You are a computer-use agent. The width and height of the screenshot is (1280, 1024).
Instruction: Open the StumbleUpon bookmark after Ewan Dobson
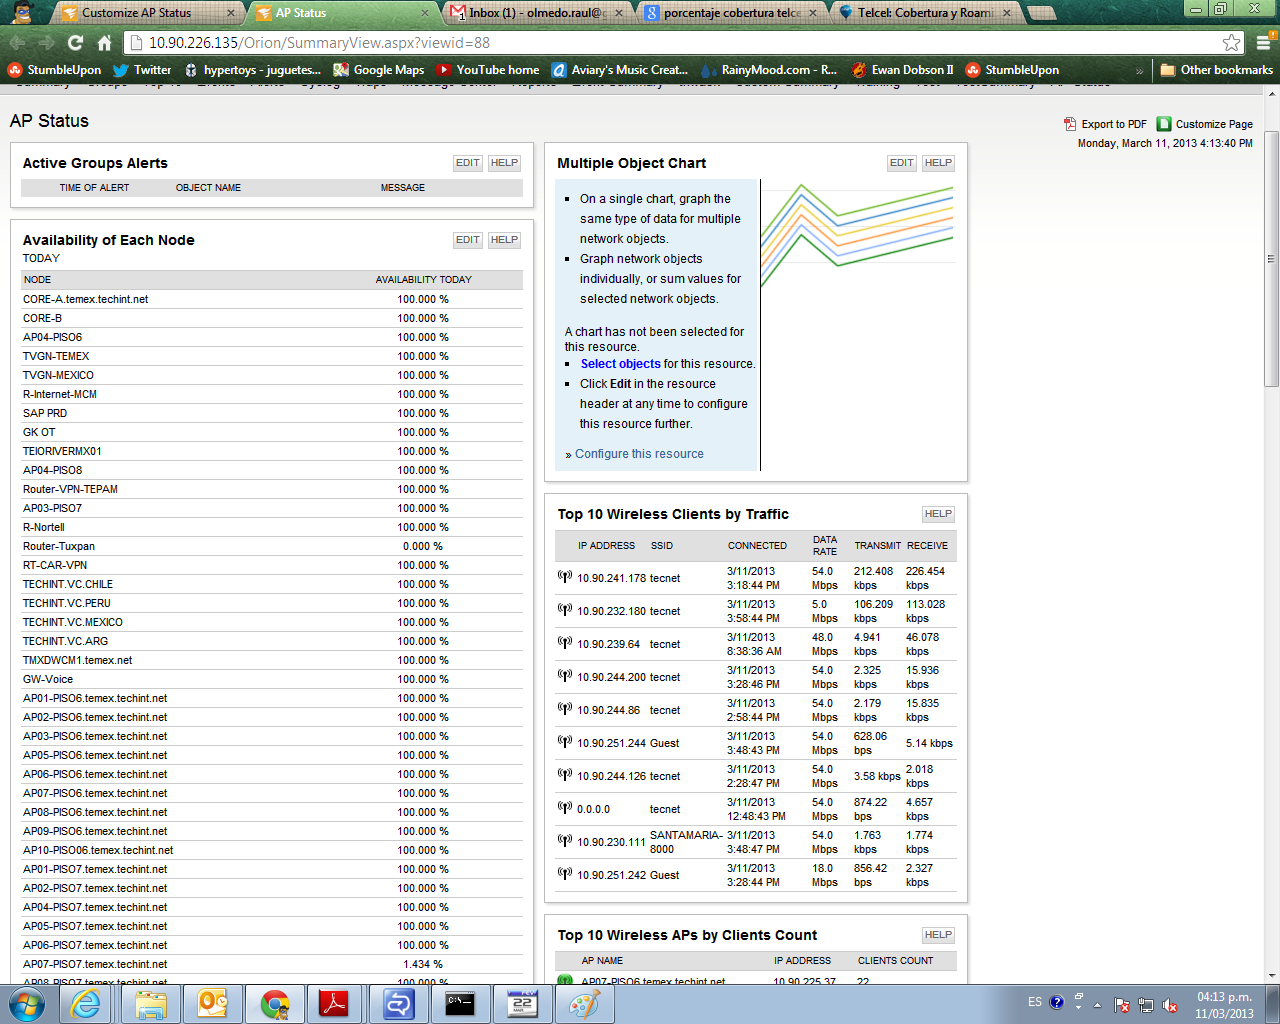pyautogui.click(x=1012, y=70)
